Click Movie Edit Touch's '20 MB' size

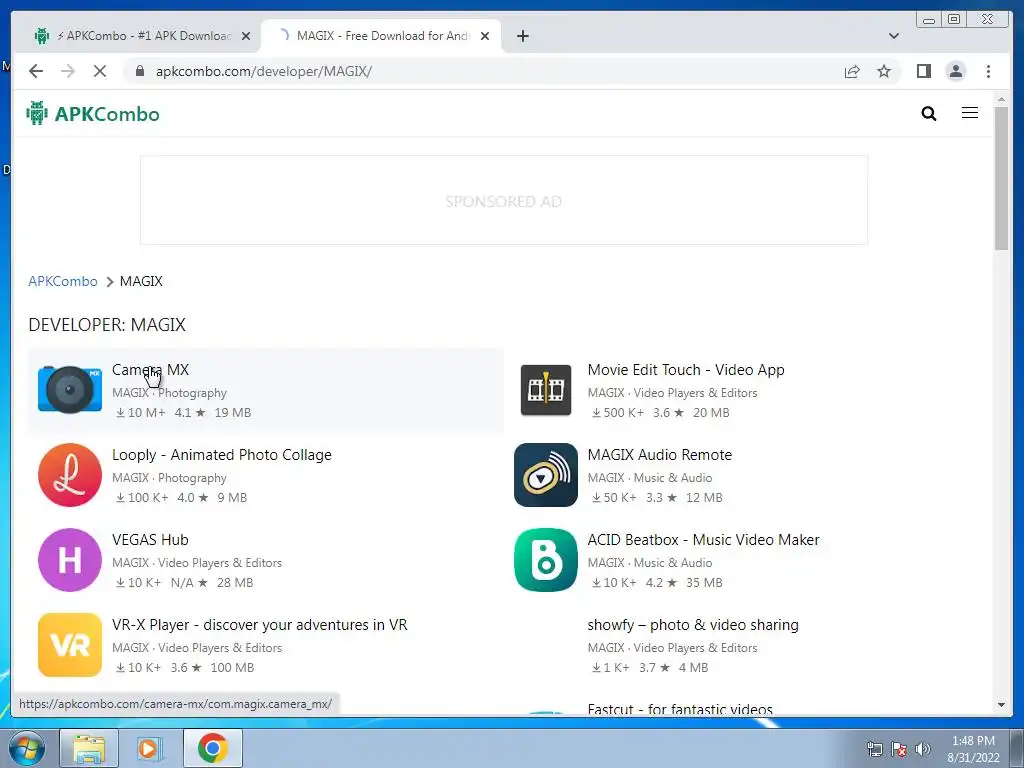tap(711, 413)
